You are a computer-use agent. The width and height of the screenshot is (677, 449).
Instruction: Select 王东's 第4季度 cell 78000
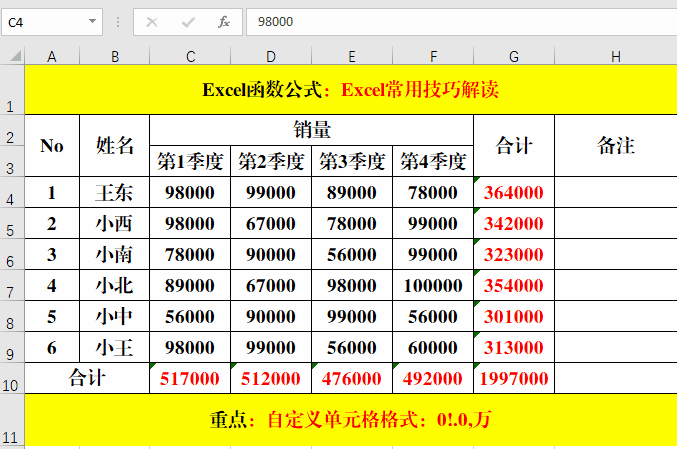pos(433,192)
